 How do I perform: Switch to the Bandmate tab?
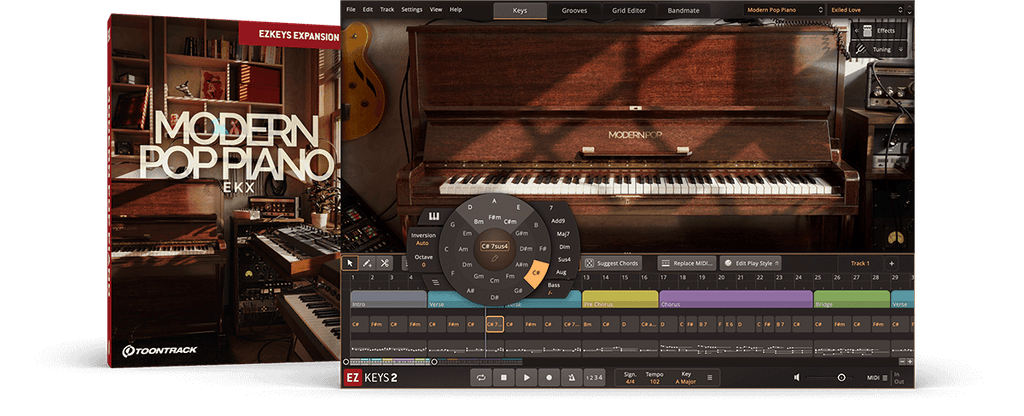tap(682, 10)
